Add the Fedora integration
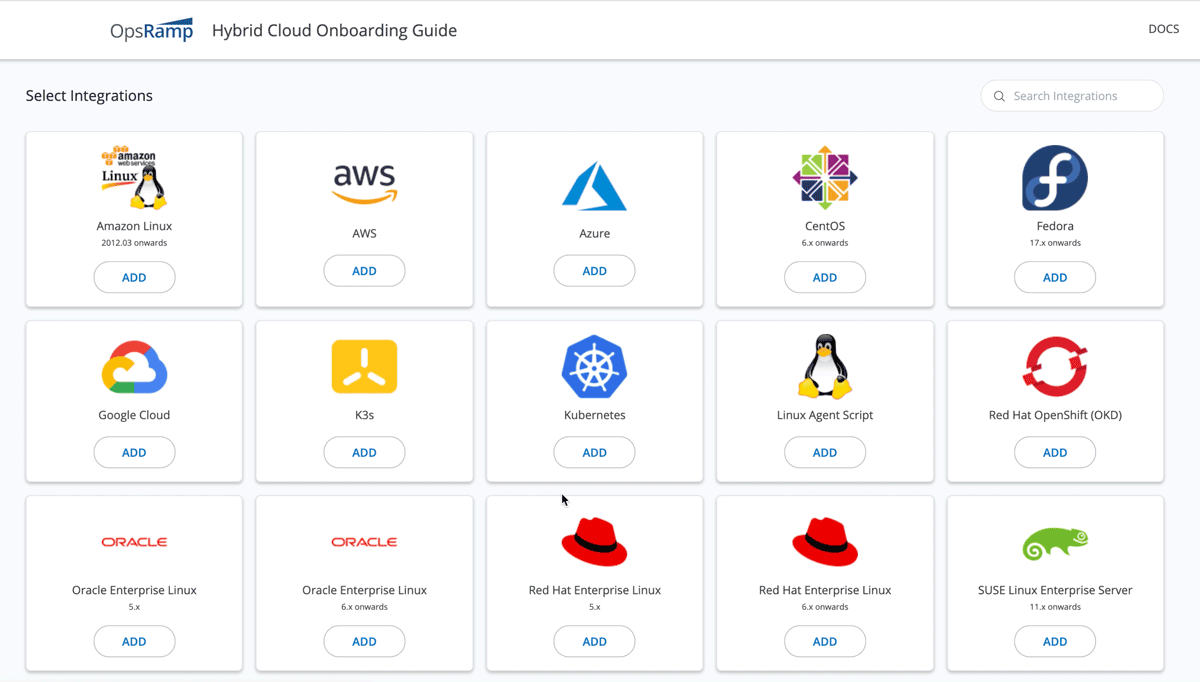1200x682 pixels. pos(1055,278)
